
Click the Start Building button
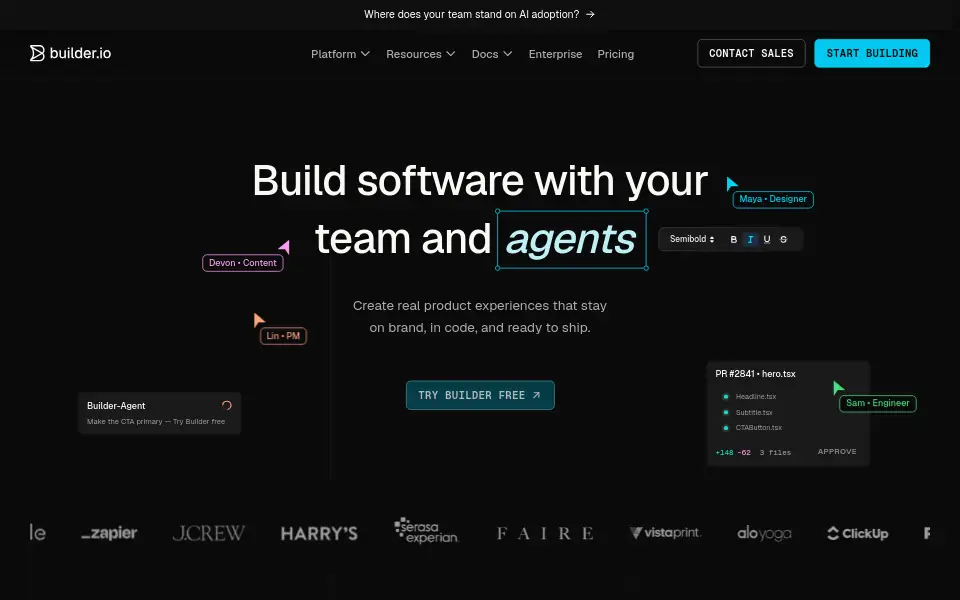point(872,53)
